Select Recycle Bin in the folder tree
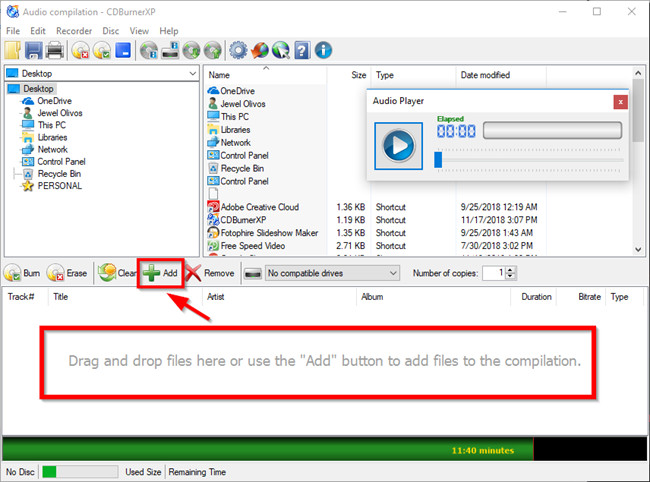 (x=58, y=173)
